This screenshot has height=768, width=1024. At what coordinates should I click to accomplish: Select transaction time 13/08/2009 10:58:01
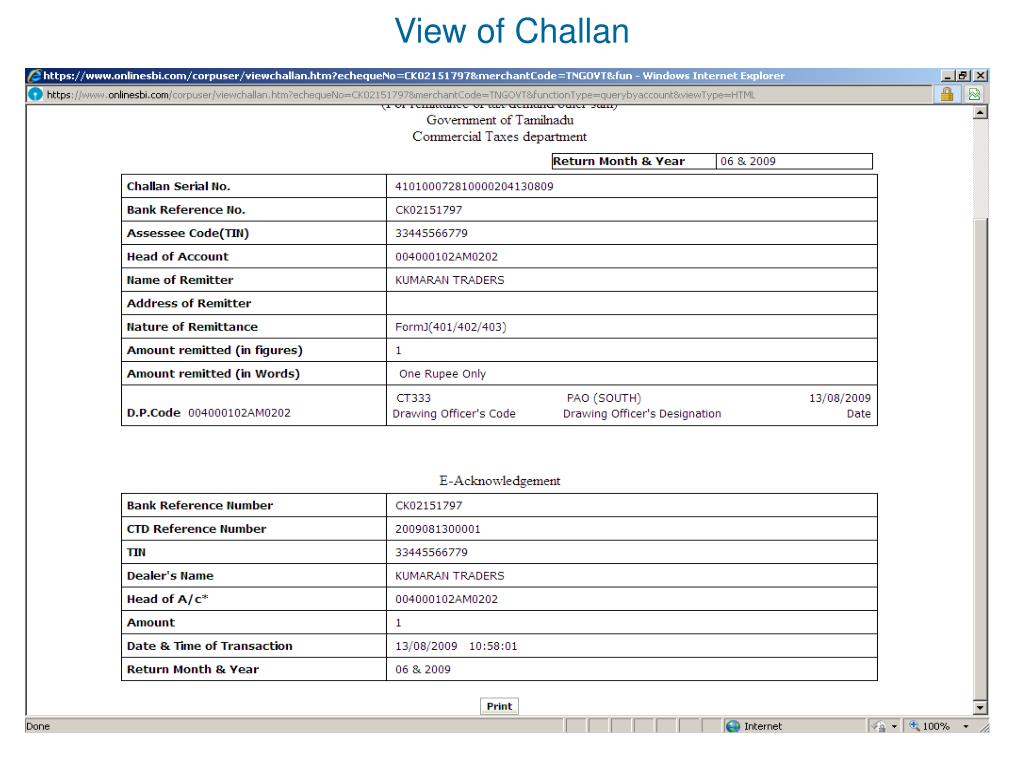pyautogui.click(x=456, y=646)
